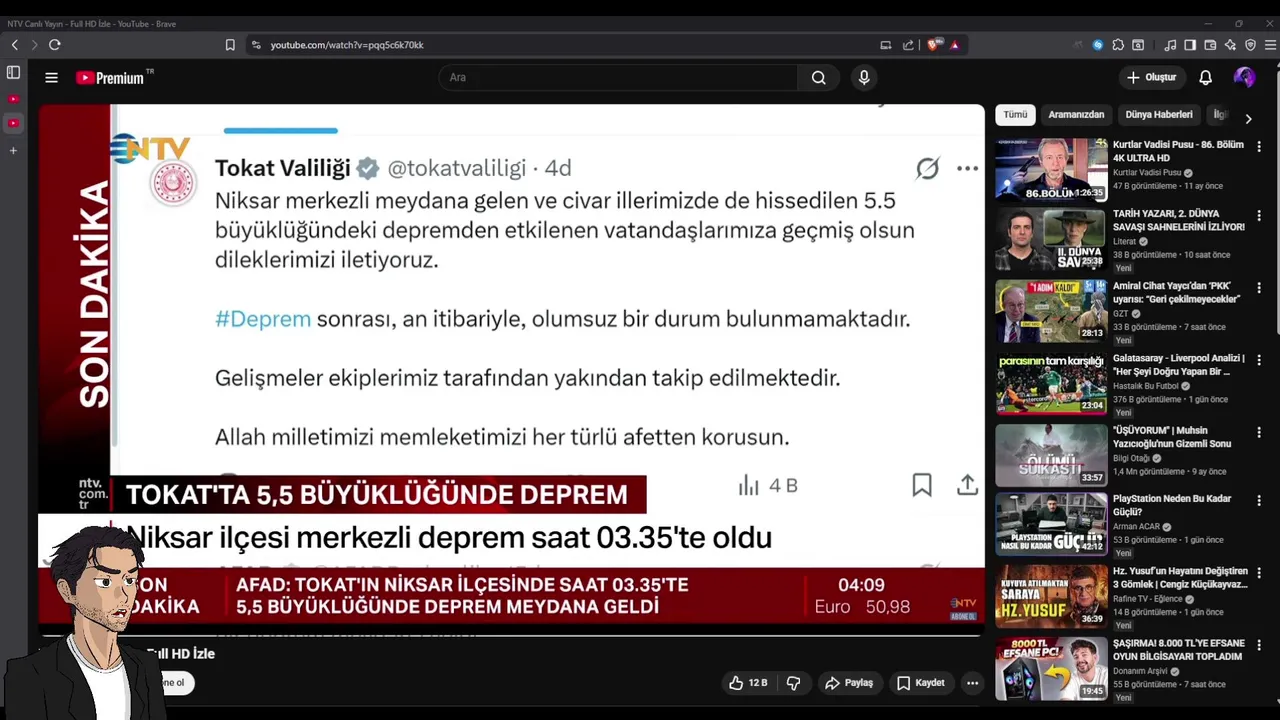Focus the YouTube search box labeled Ara
This screenshot has height=720, width=1280.
(x=618, y=77)
